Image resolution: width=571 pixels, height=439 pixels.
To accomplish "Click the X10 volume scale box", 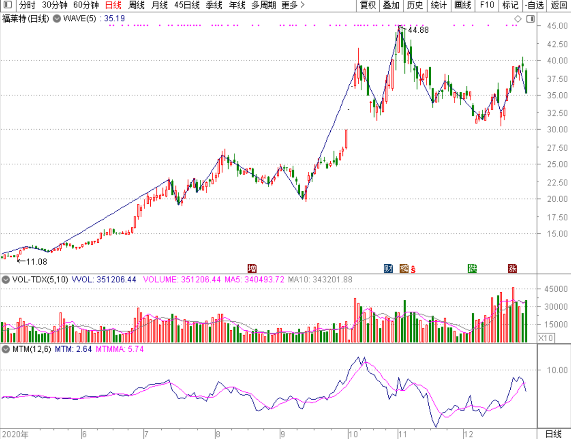I will coord(546,338).
